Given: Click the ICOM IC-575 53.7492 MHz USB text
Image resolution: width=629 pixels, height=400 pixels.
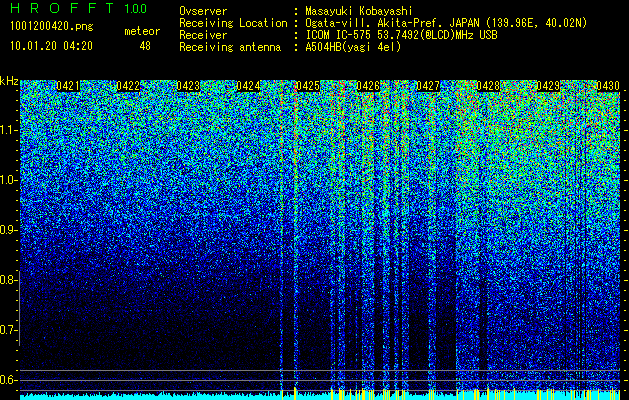Looking at the screenshot, I should coord(402,35).
